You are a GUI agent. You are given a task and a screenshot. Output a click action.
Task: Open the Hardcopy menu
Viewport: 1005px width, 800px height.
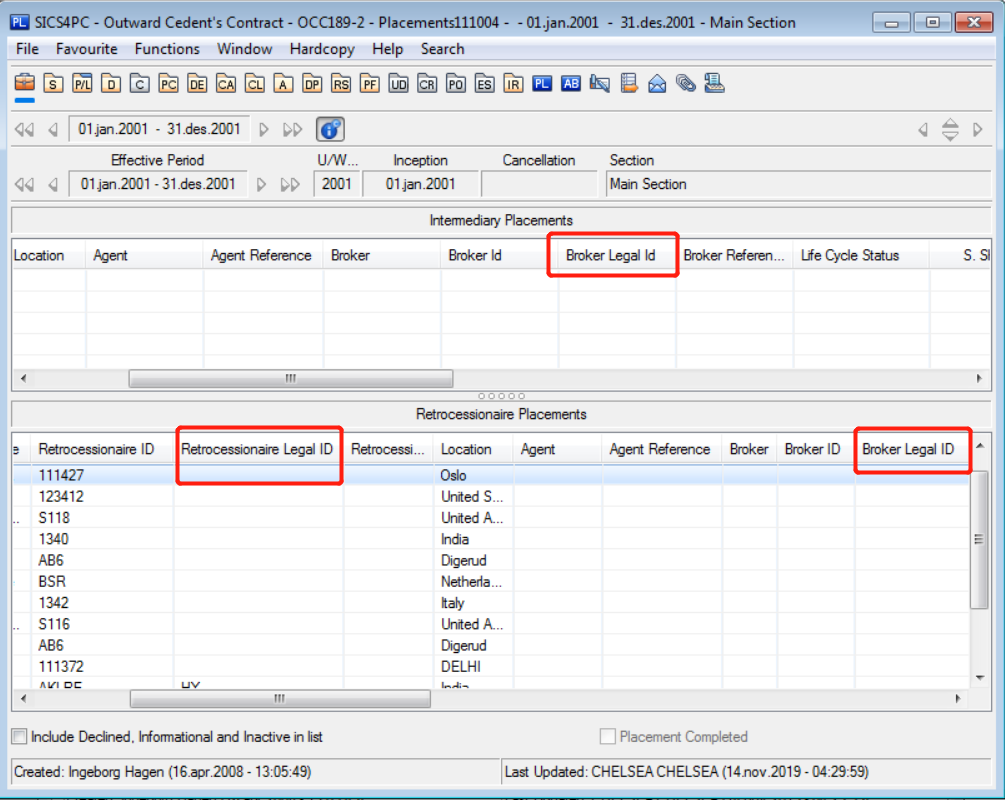325,49
